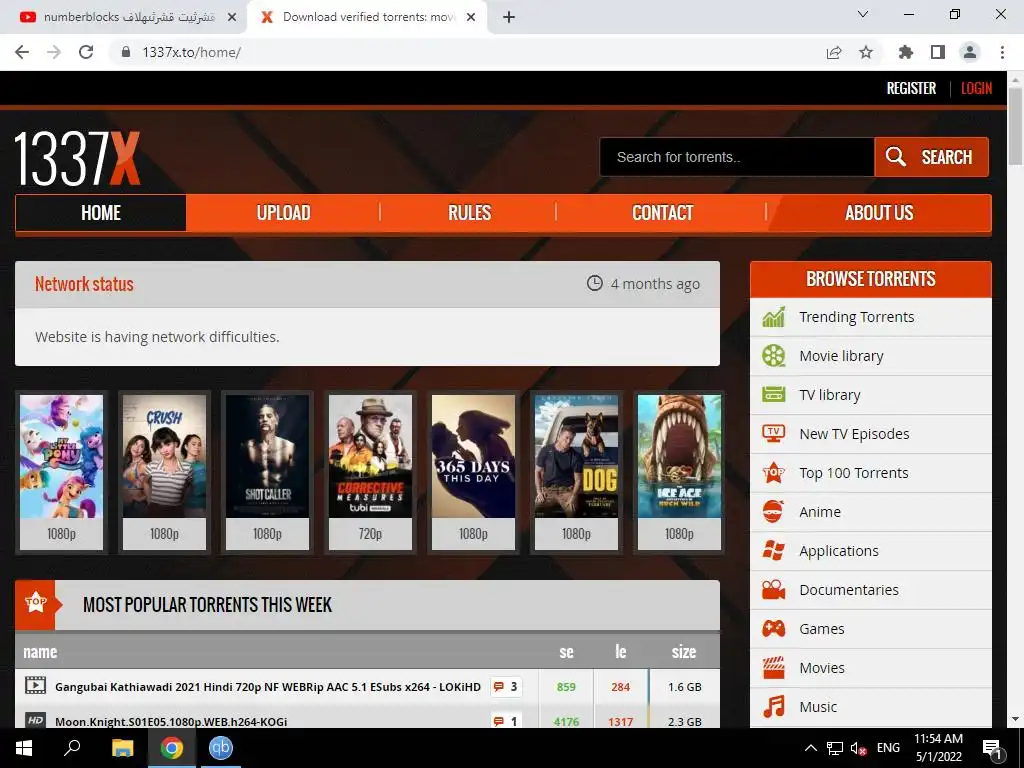Click the ENG language indicator
This screenshot has height=768, width=1024.
tap(888, 748)
